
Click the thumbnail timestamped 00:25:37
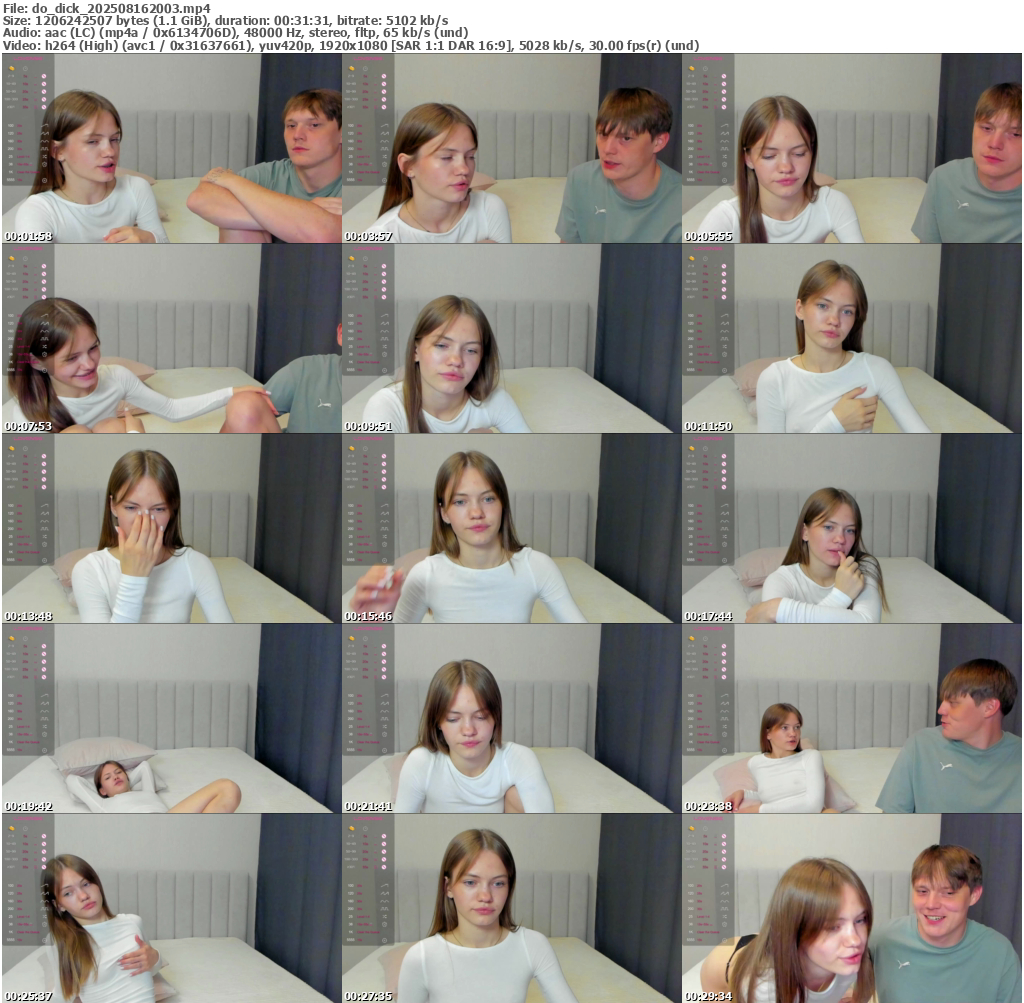(x=172, y=908)
